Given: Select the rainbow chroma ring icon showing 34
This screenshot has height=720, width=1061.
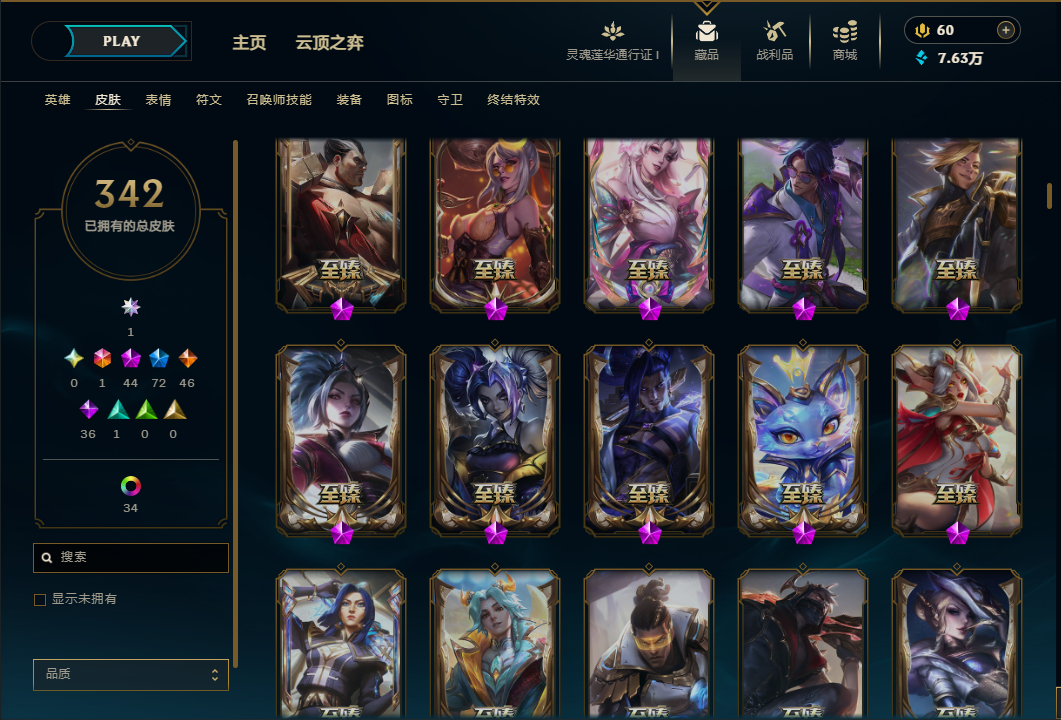Looking at the screenshot, I should click(x=131, y=485).
